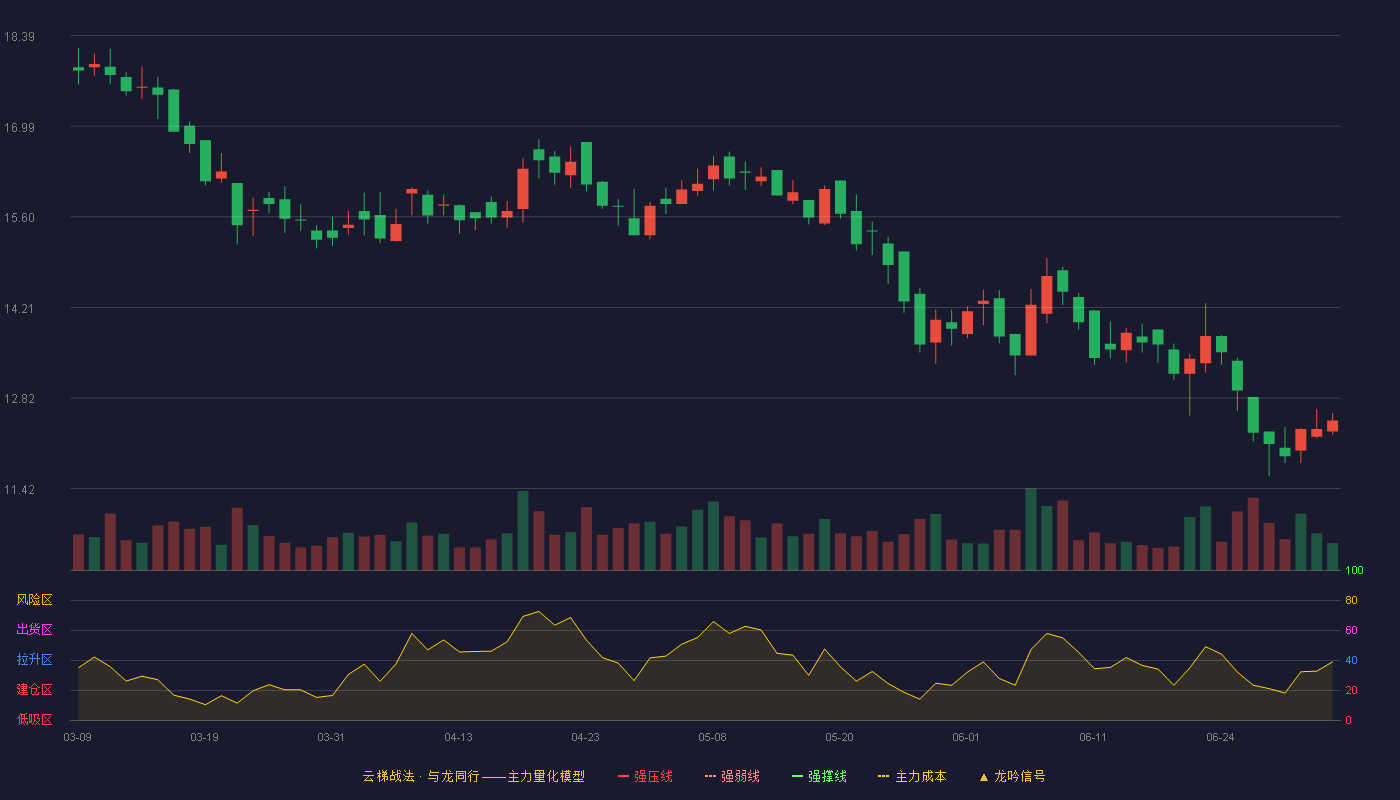Click the blue 40 indicator axis value
Image resolution: width=1400 pixels, height=800 pixels.
(1351, 660)
